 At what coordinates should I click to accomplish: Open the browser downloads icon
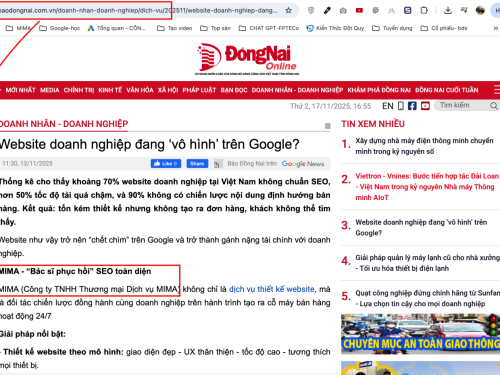pyautogui.click(x=448, y=10)
